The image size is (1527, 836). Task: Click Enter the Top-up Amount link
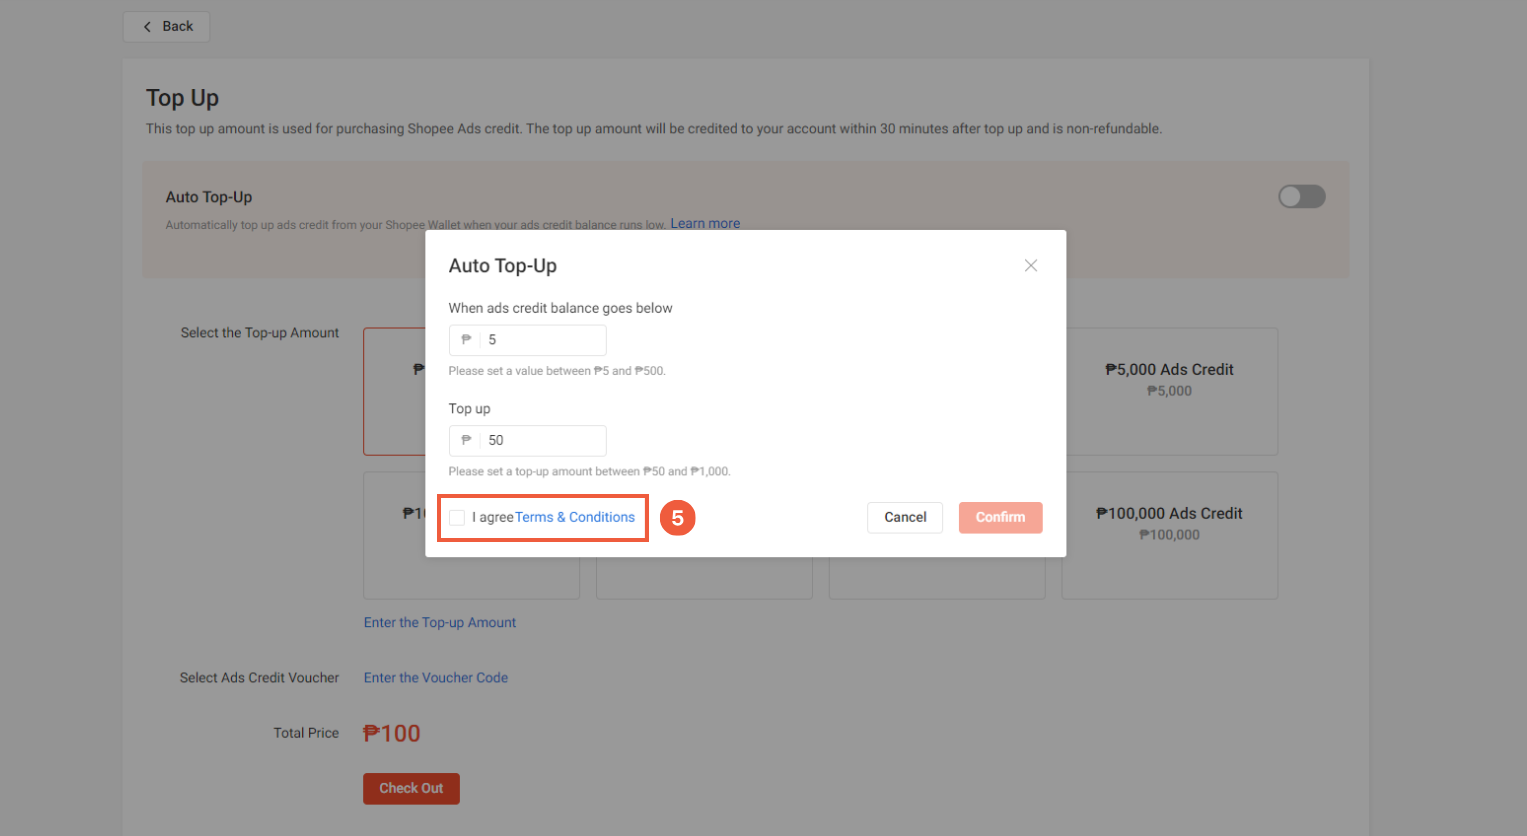tap(440, 622)
